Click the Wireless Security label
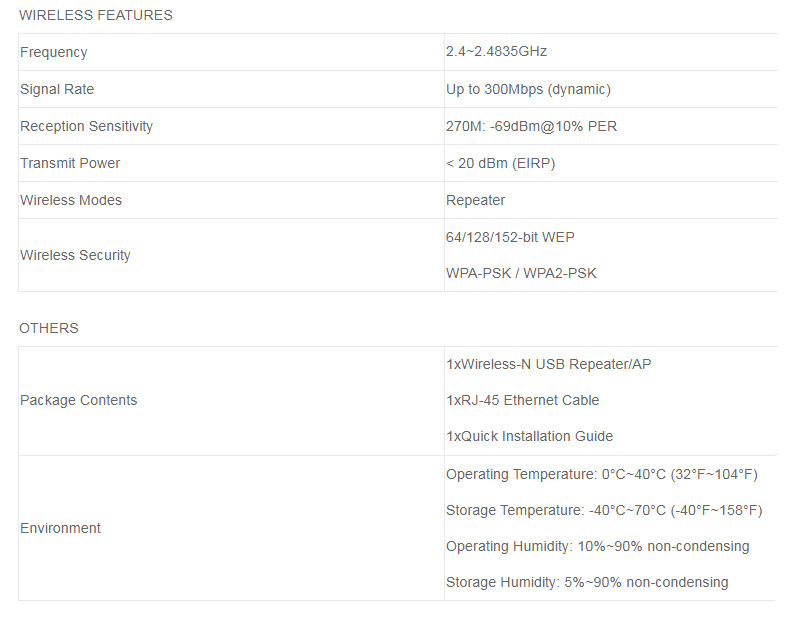This screenshot has width=790, height=626. (75, 255)
